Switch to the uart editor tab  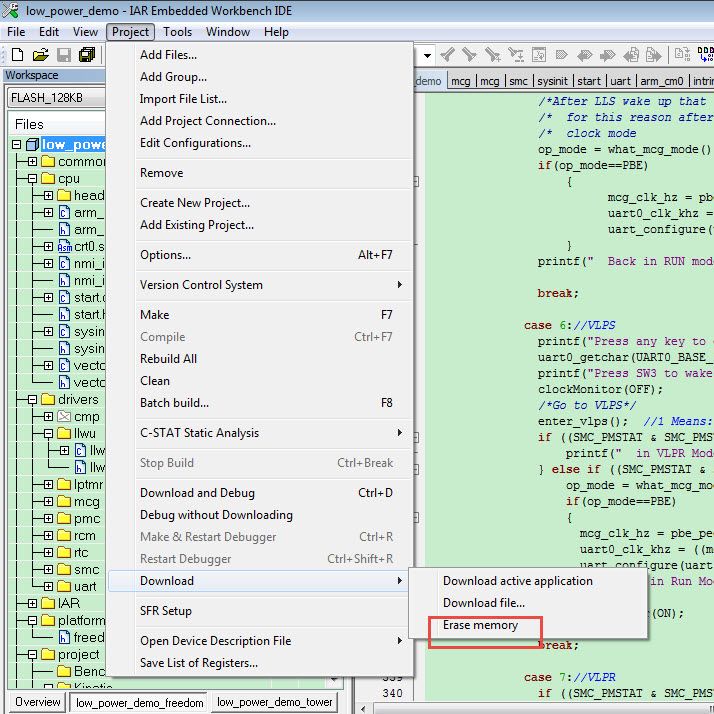point(620,81)
